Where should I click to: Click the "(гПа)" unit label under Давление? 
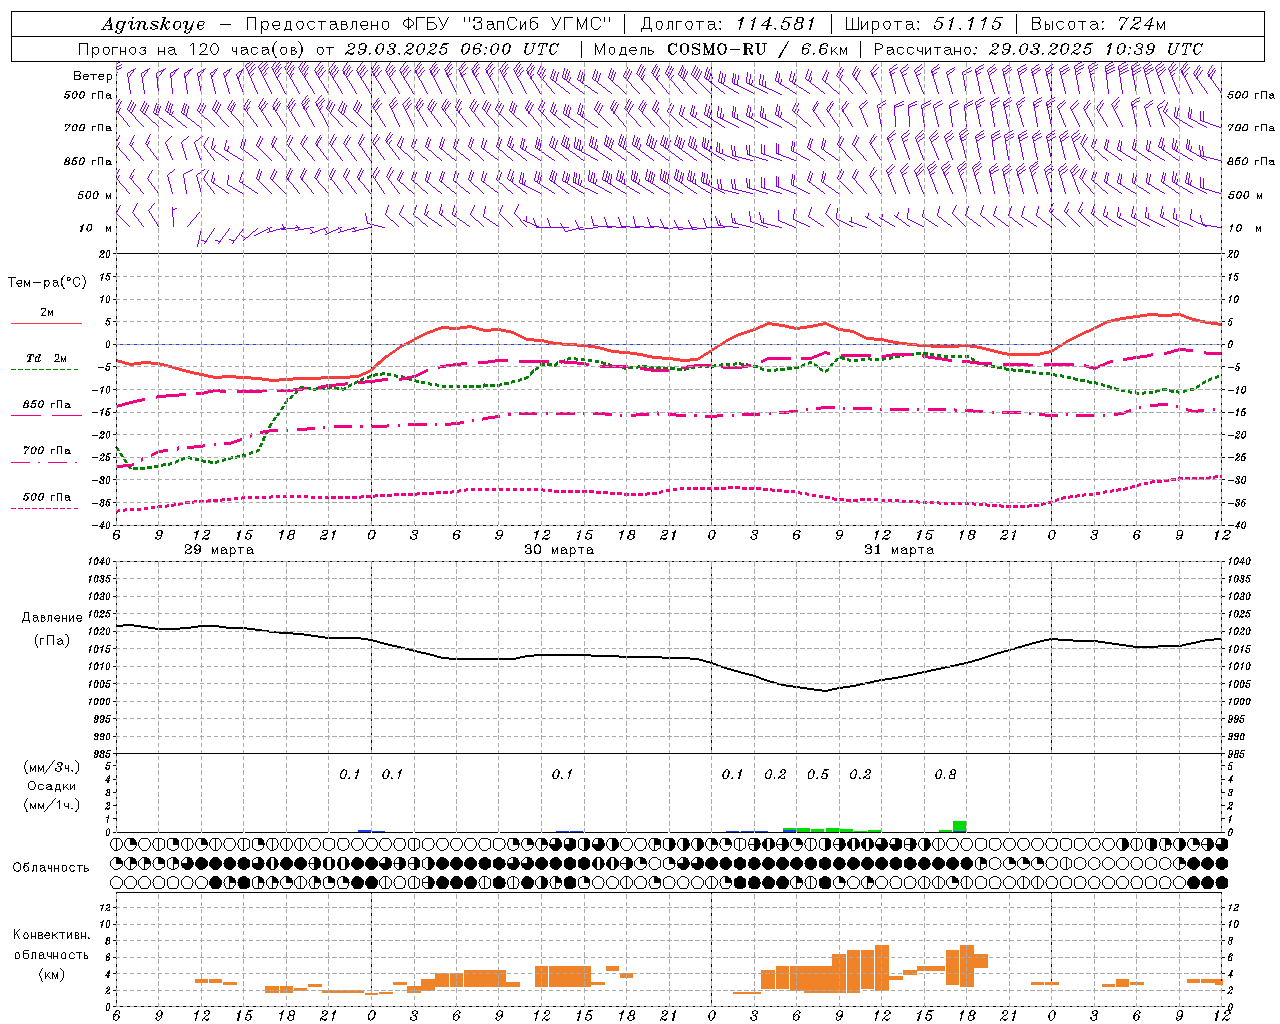tap(52, 641)
